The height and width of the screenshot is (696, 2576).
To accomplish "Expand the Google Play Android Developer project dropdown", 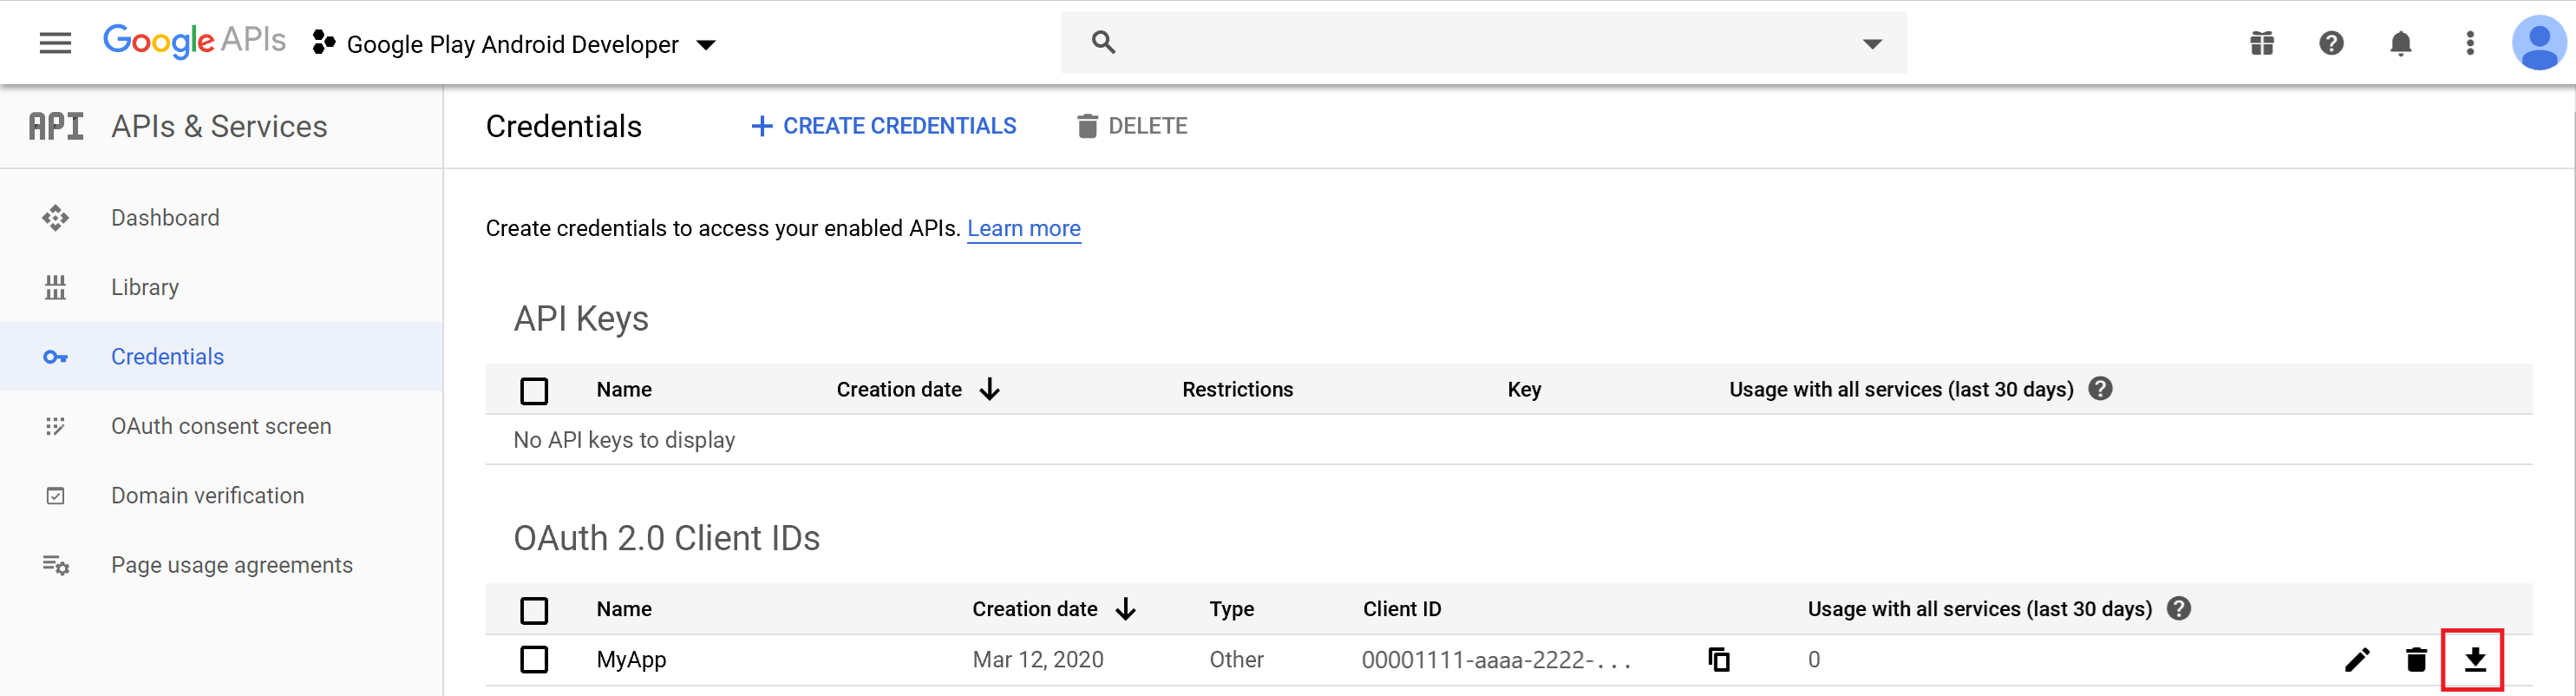I will coord(706,45).
